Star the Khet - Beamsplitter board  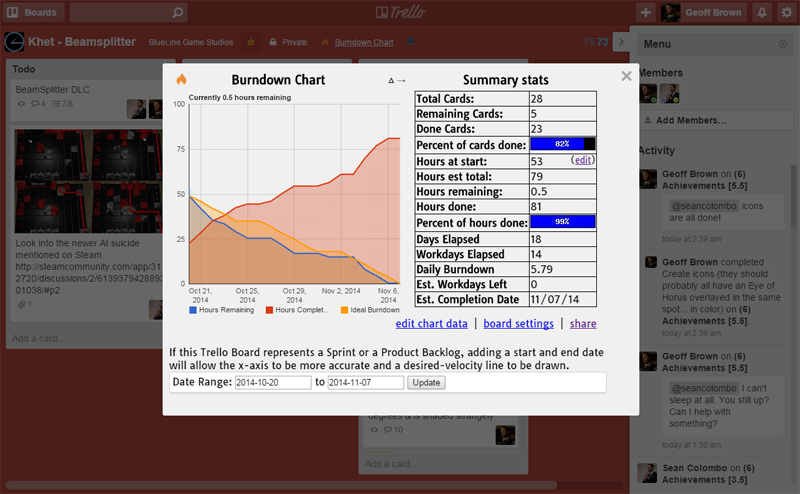pos(251,43)
